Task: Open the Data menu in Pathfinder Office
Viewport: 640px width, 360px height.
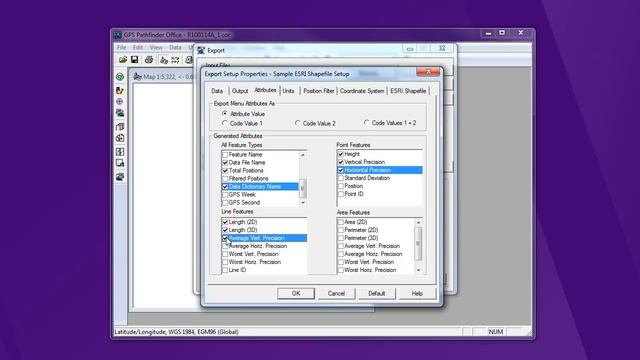Action: [x=175, y=47]
